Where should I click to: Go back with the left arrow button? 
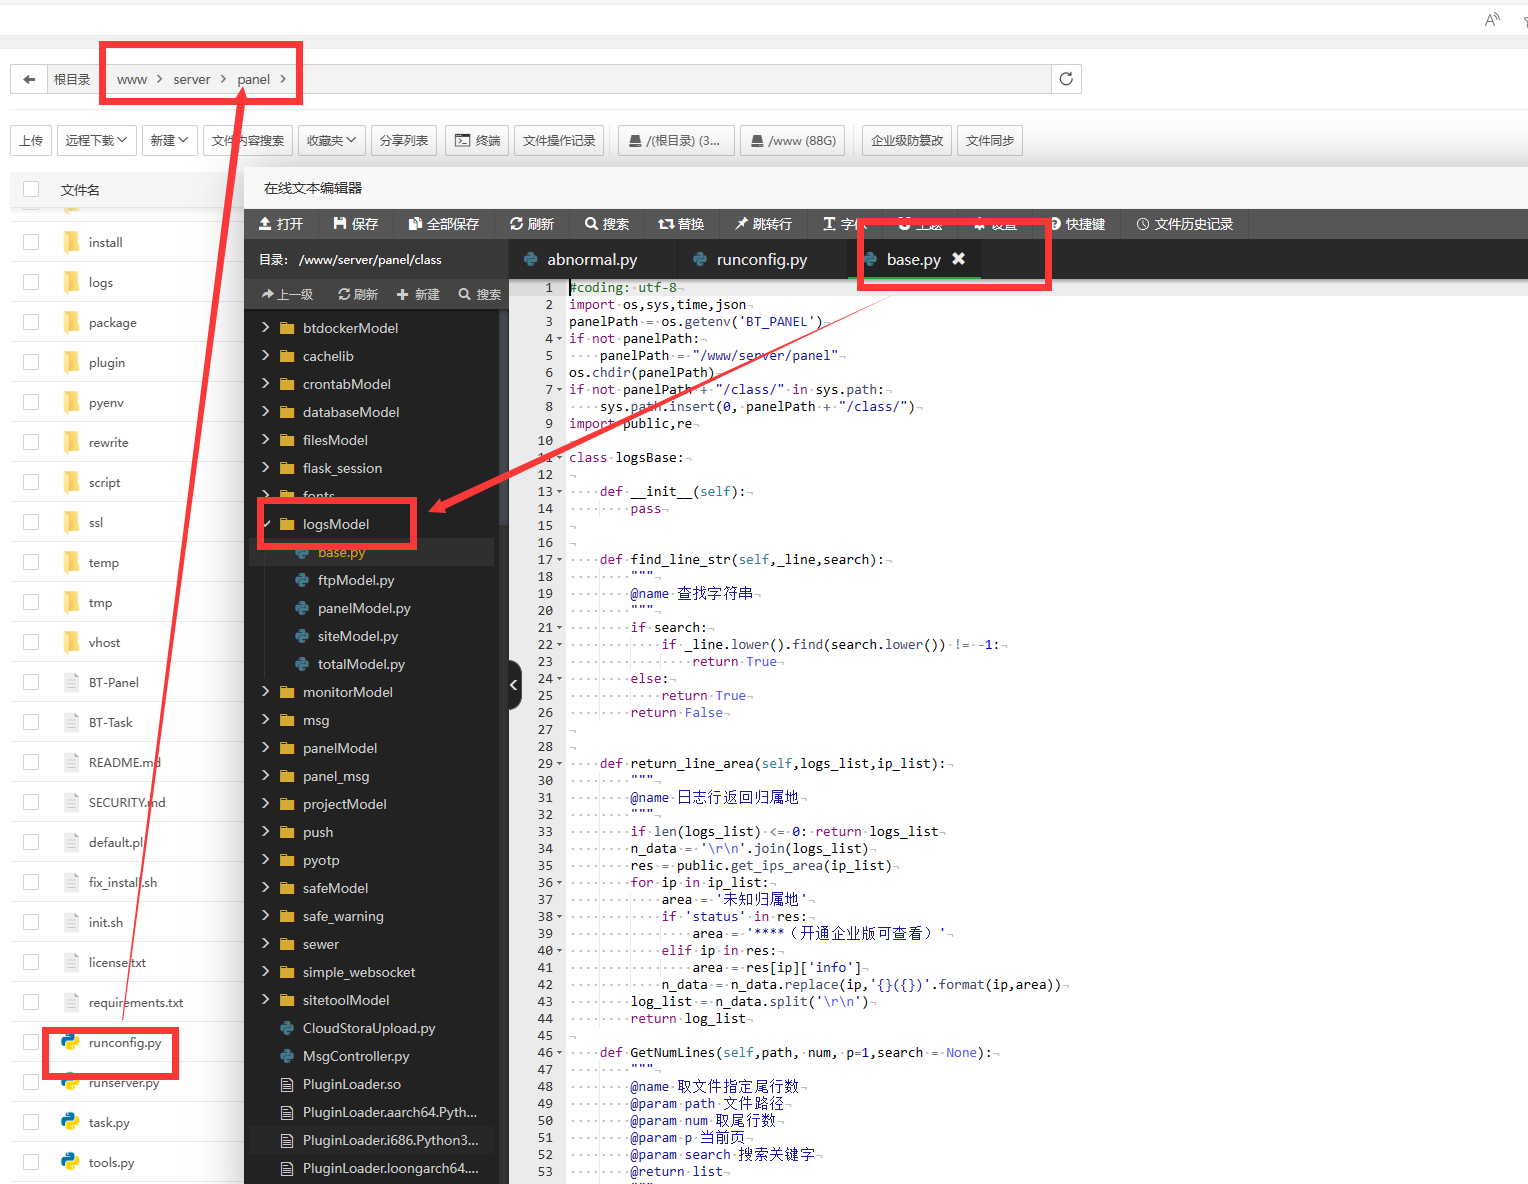tap(29, 79)
